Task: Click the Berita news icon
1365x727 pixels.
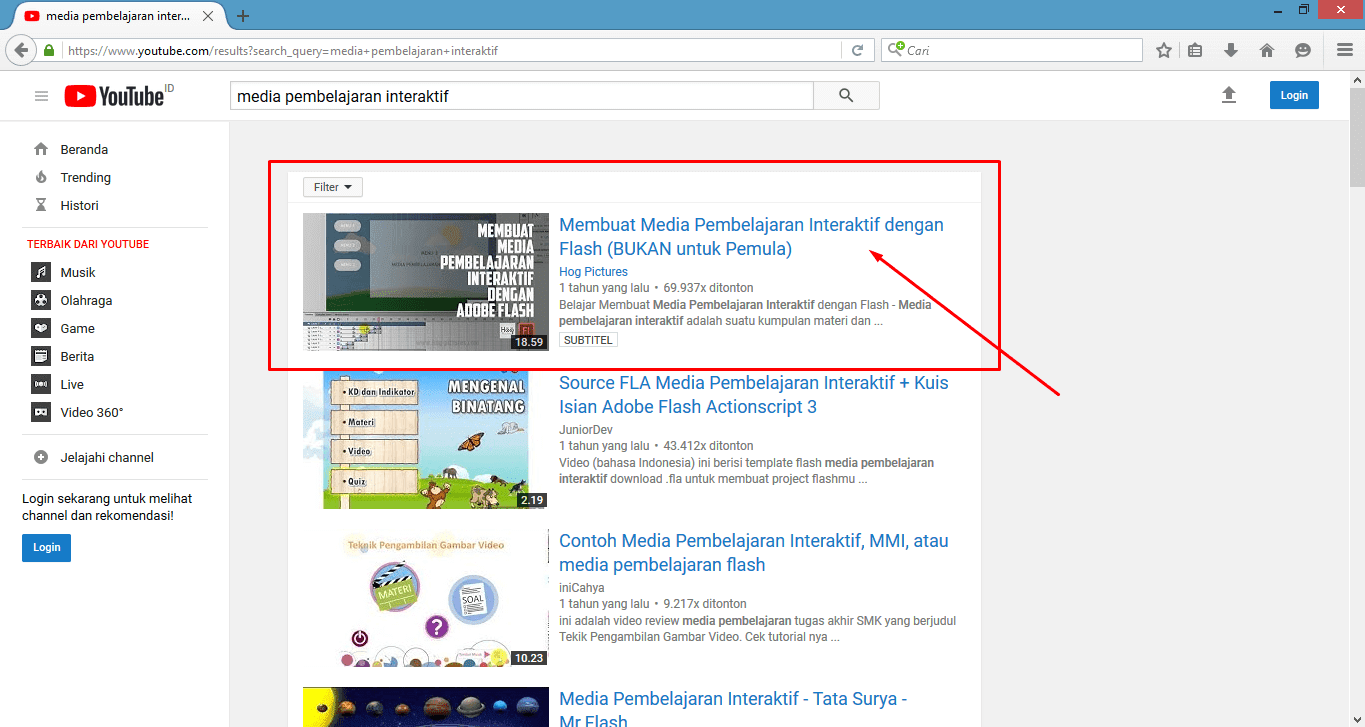Action: click(41, 356)
